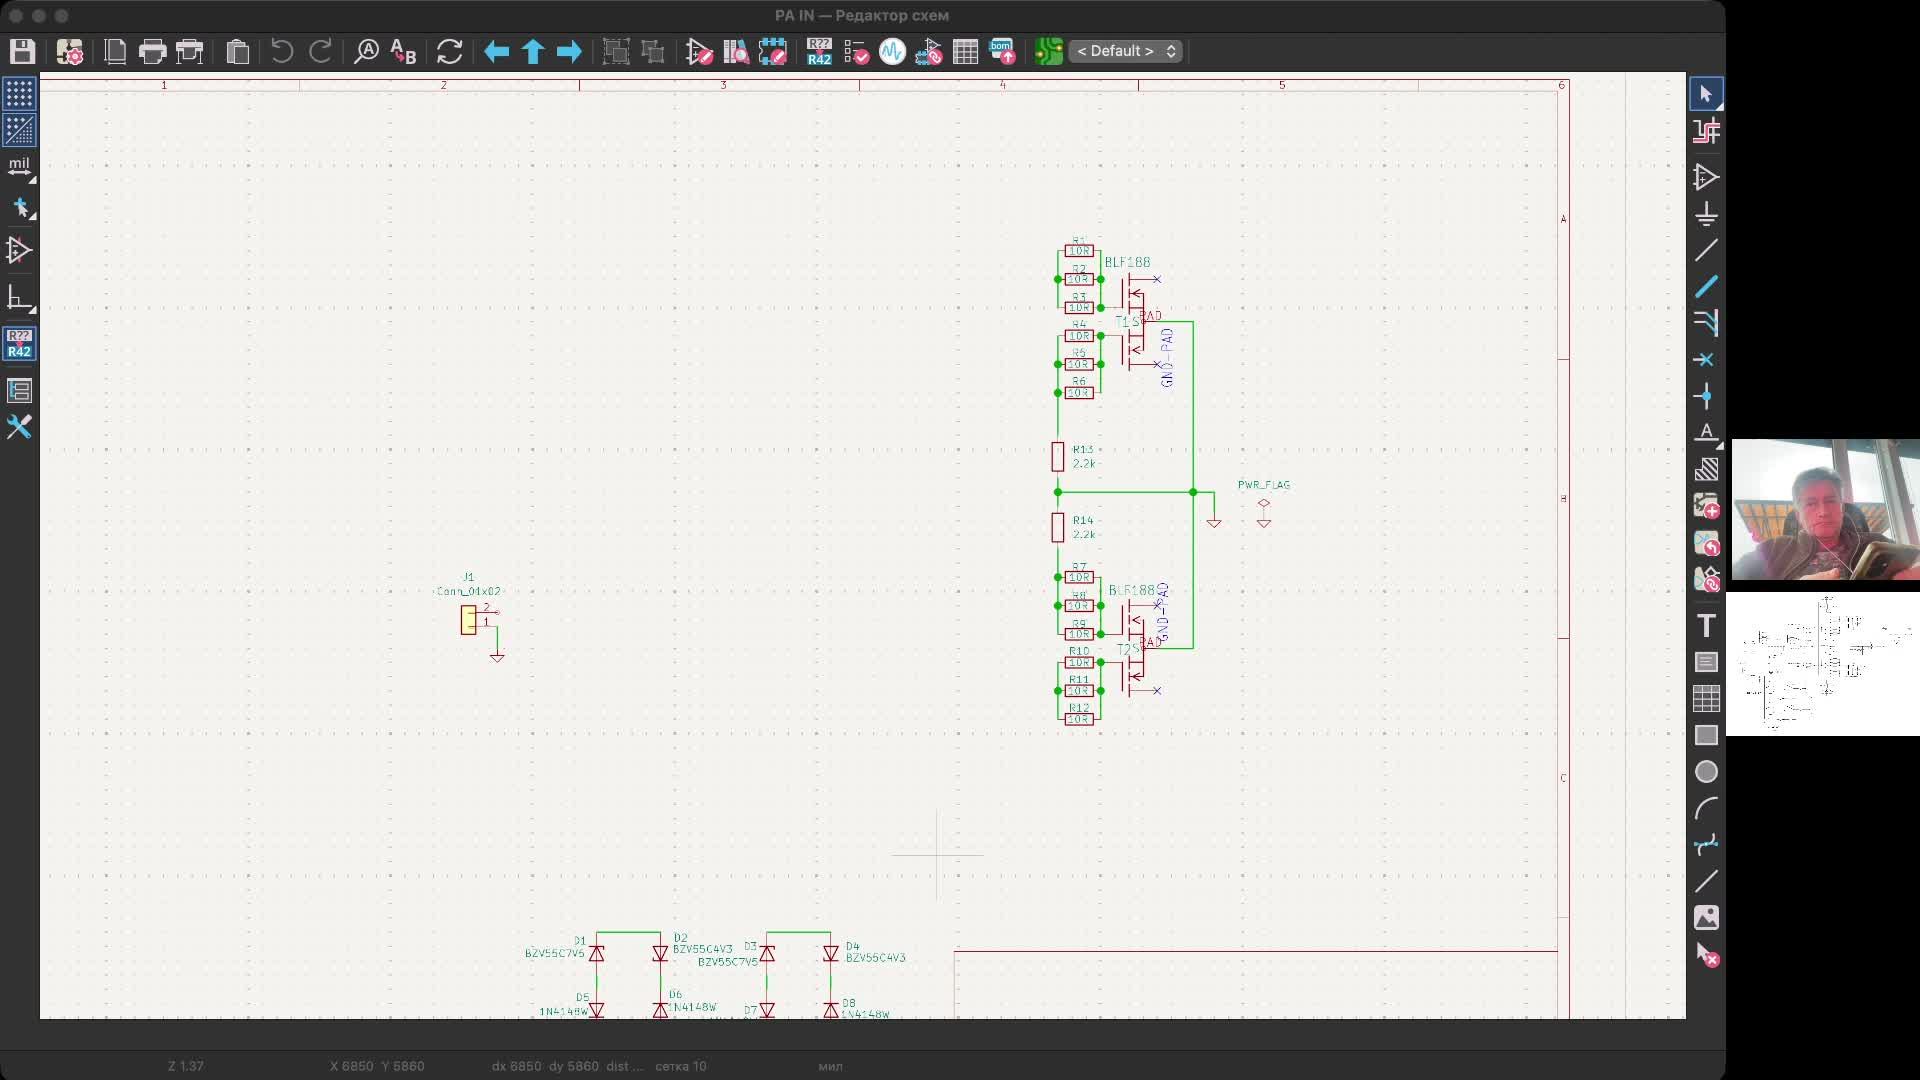1920x1080 pixels.
Task: Toggle hidden pin visibility
Action: pyautogui.click(x=20, y=250)
